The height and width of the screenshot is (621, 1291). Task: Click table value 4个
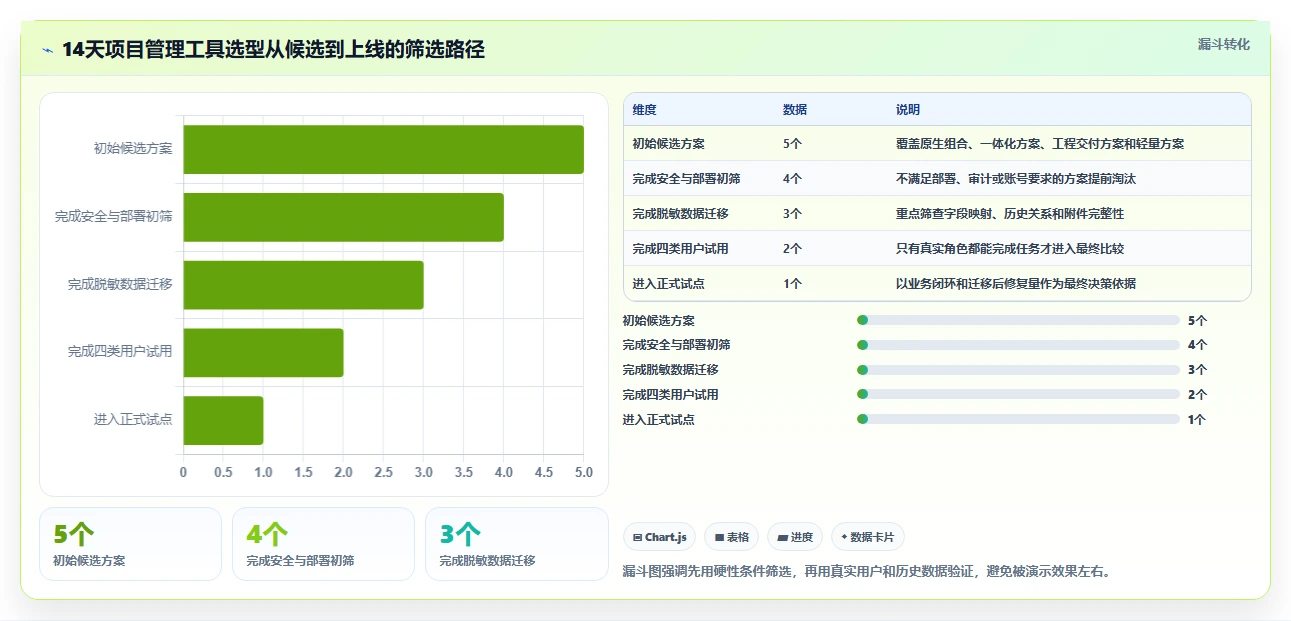coord(792,179)
